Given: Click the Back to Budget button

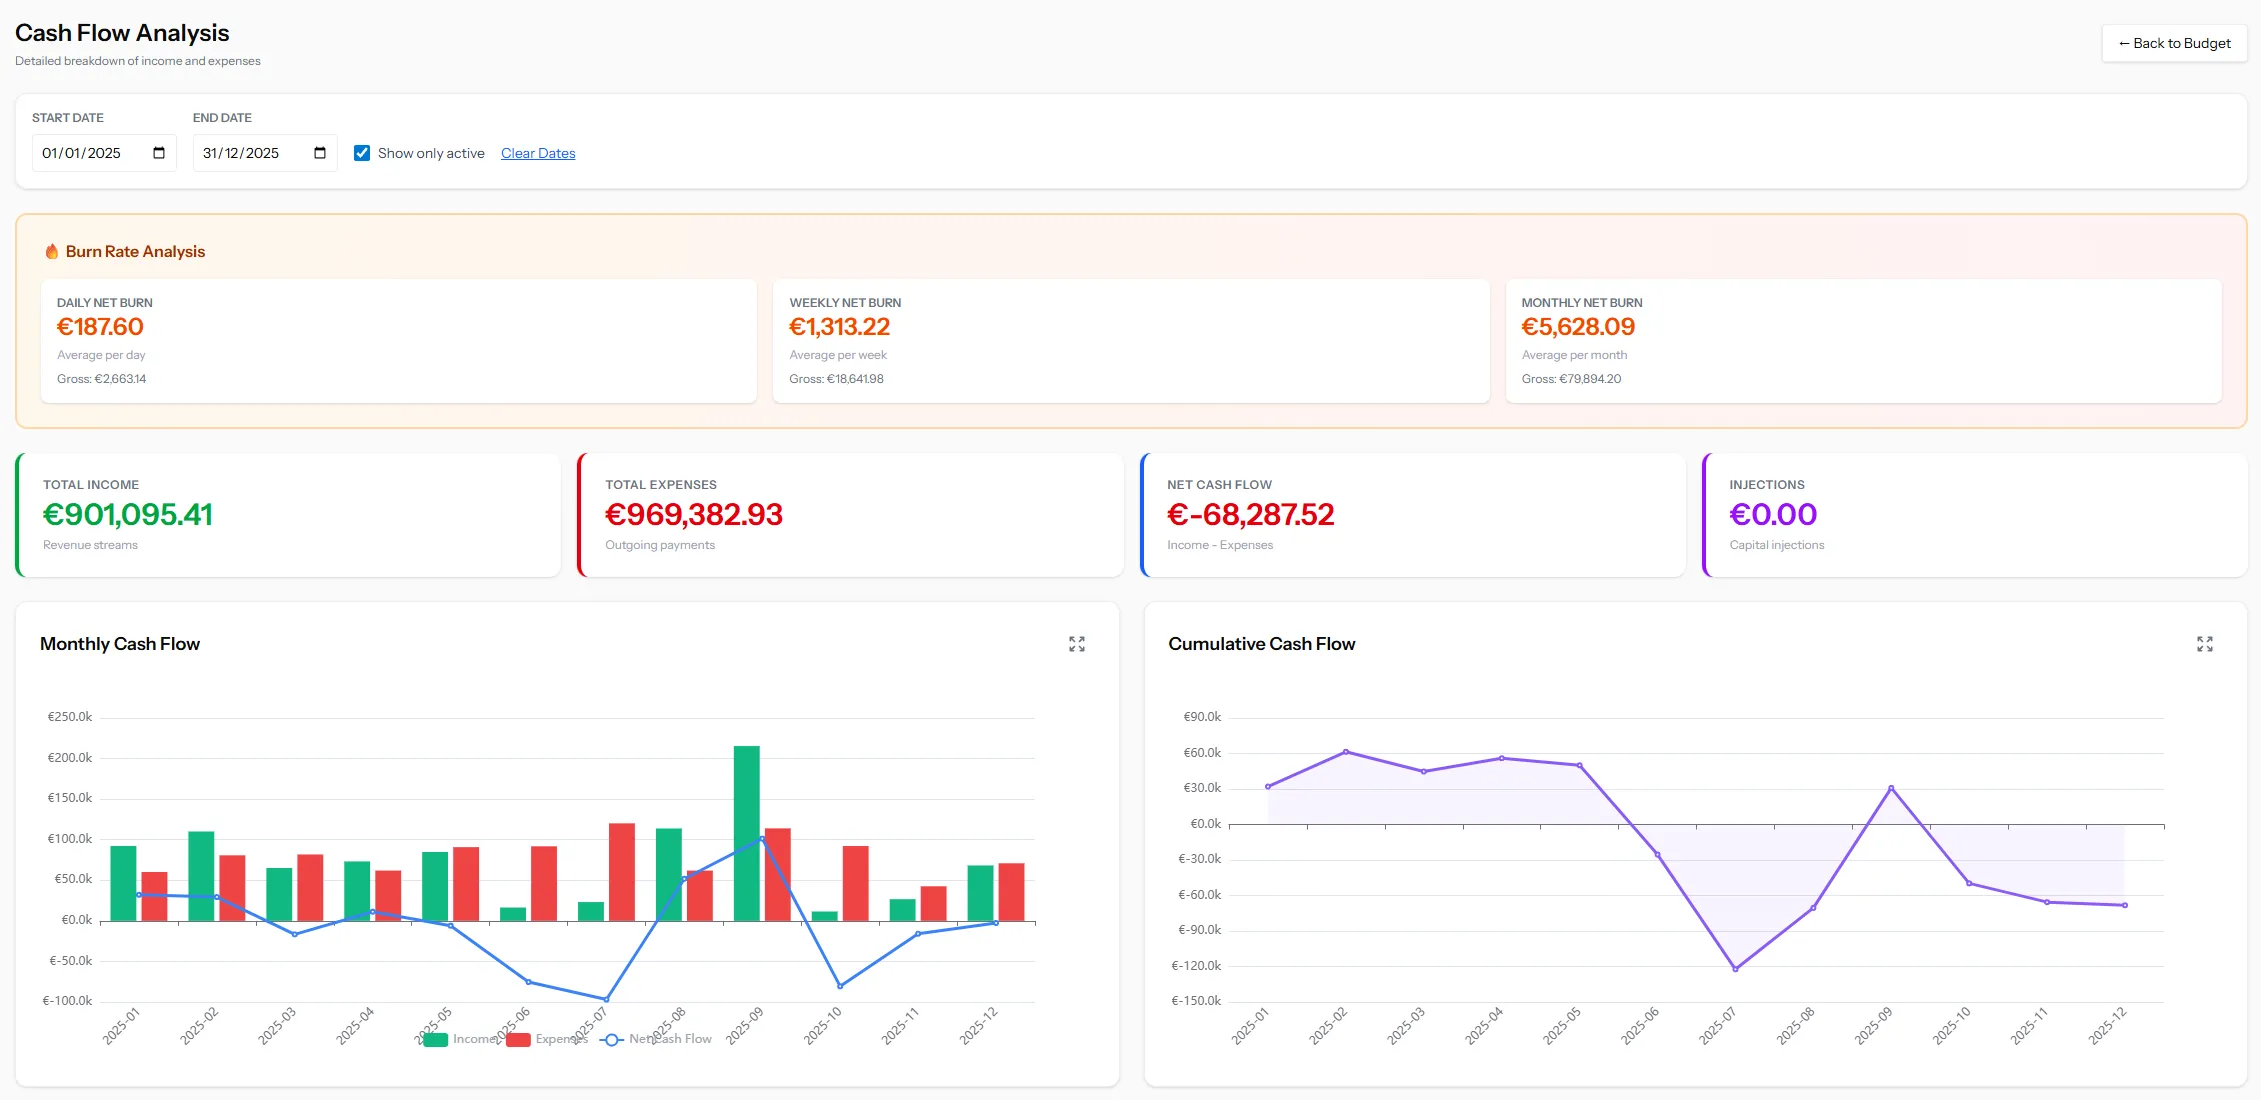Looking at the screenshot, I should click(x=2174, y=43).
